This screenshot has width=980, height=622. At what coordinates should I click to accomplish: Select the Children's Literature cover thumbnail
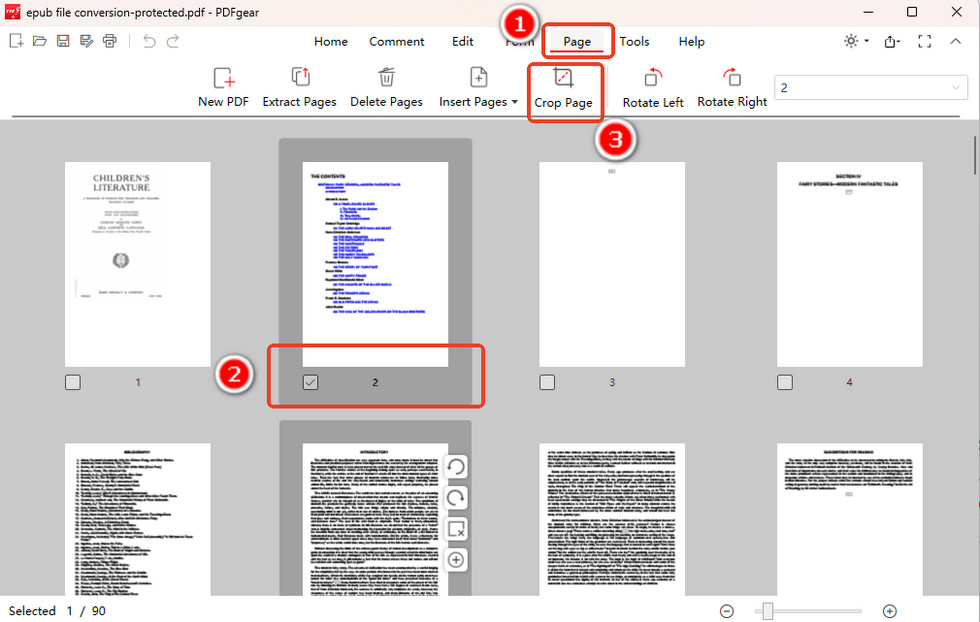pyautogui.click(x=137, y=263)
